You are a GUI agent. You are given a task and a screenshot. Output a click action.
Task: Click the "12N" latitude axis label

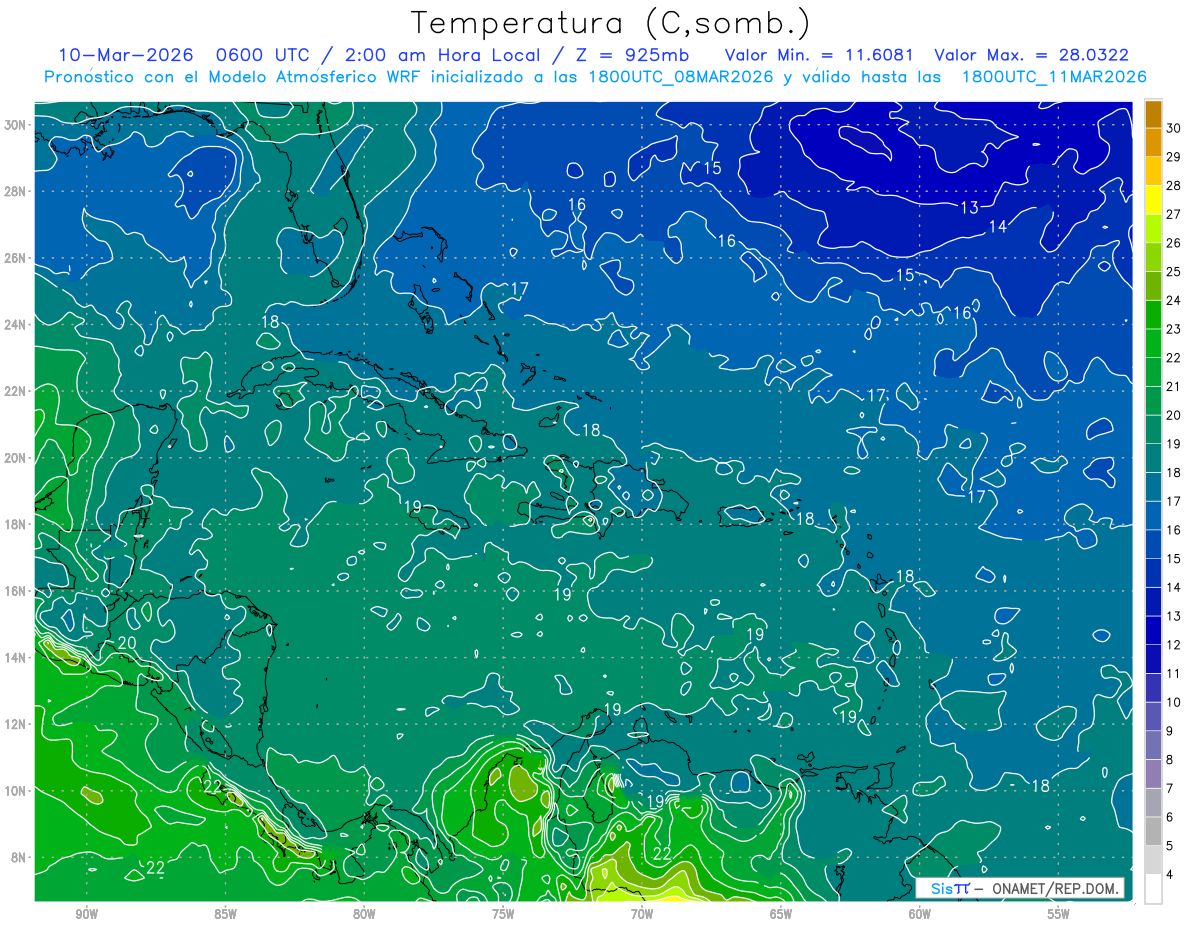[x=15, y=724]
